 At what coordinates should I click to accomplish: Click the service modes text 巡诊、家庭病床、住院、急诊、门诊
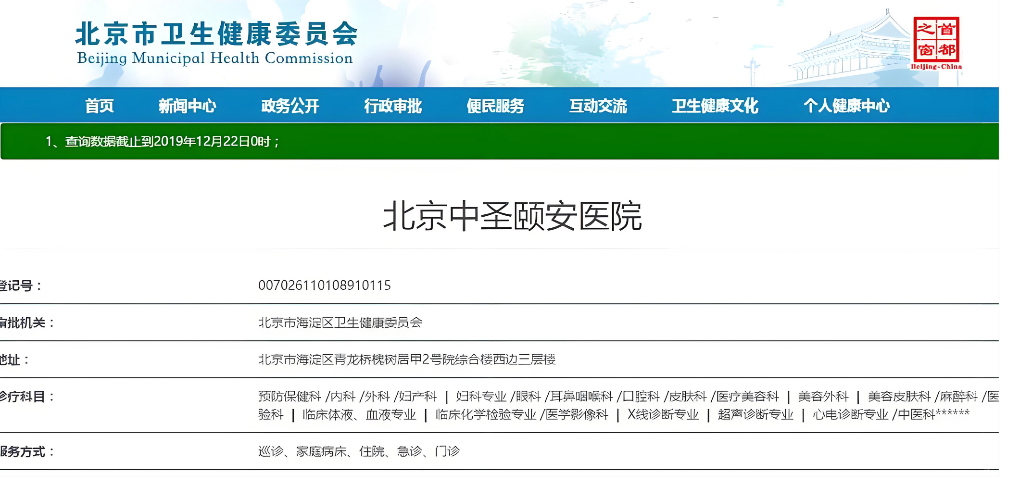[x=358, y=452]
